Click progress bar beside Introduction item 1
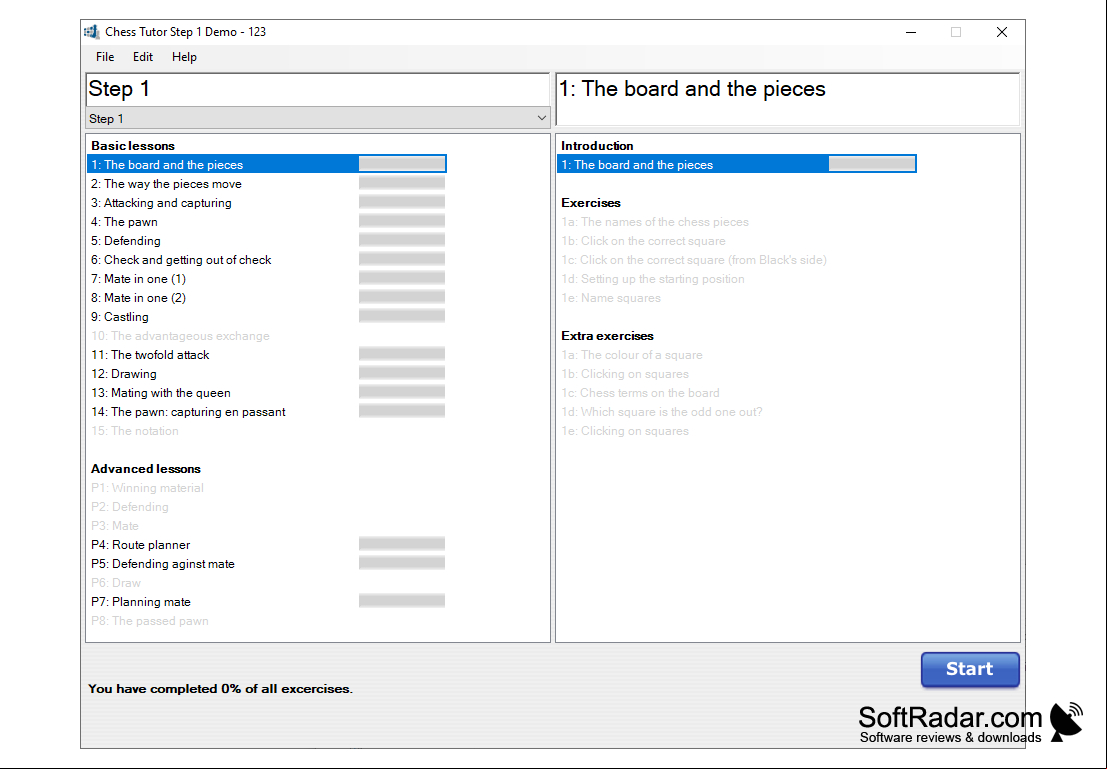 tap(872, 165)
